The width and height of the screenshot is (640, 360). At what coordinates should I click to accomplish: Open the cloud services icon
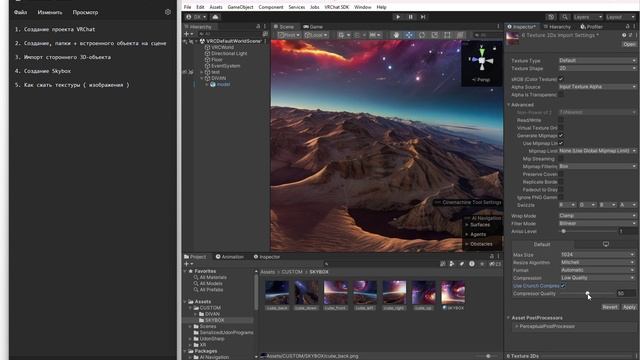tap(215, 17)
